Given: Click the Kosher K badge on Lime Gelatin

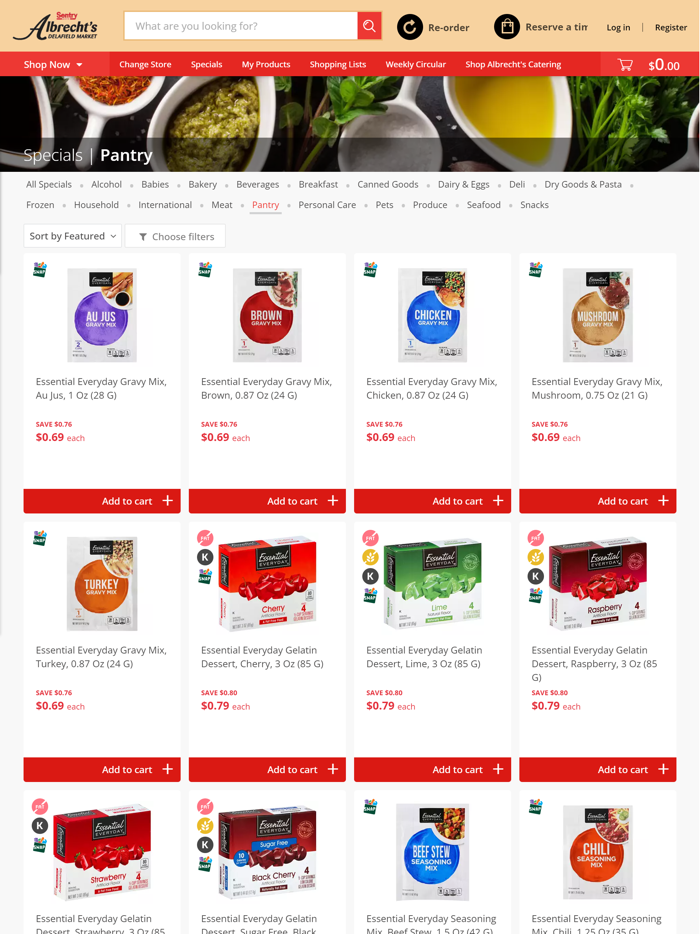Looking at the screenshot, I should [371, 576].
